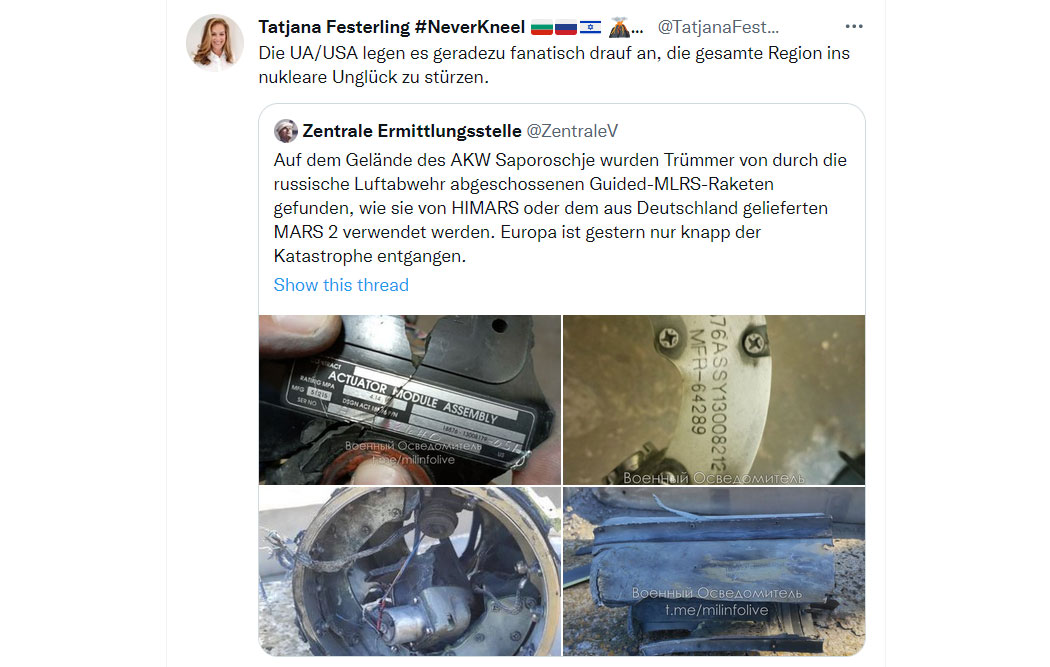The width and height of the screenshot is (1050, 667).
Task: Open the MFR-64289 engraved part photo
Action: (714, 400)
